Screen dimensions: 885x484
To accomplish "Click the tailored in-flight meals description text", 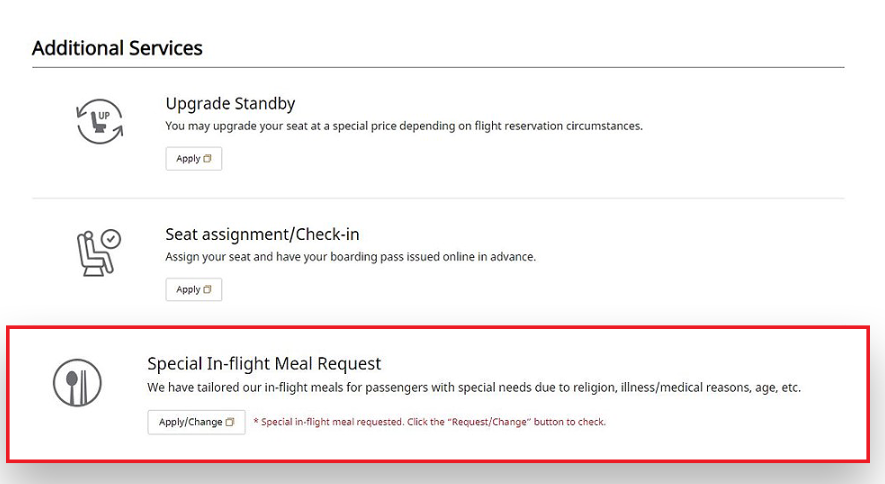I will 474,387.
